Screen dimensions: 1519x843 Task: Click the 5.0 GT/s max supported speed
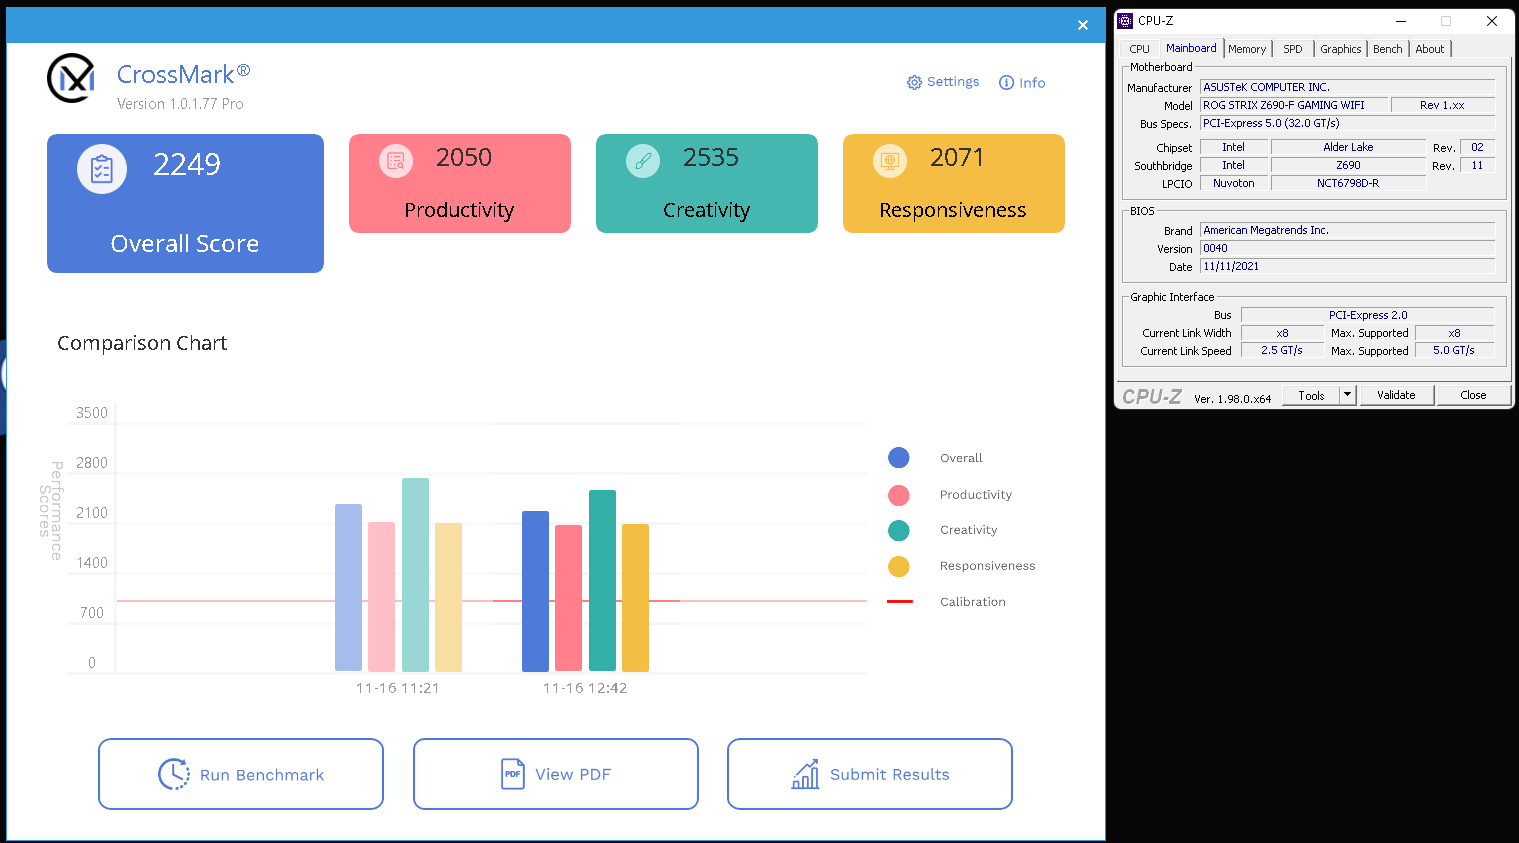1454,351
